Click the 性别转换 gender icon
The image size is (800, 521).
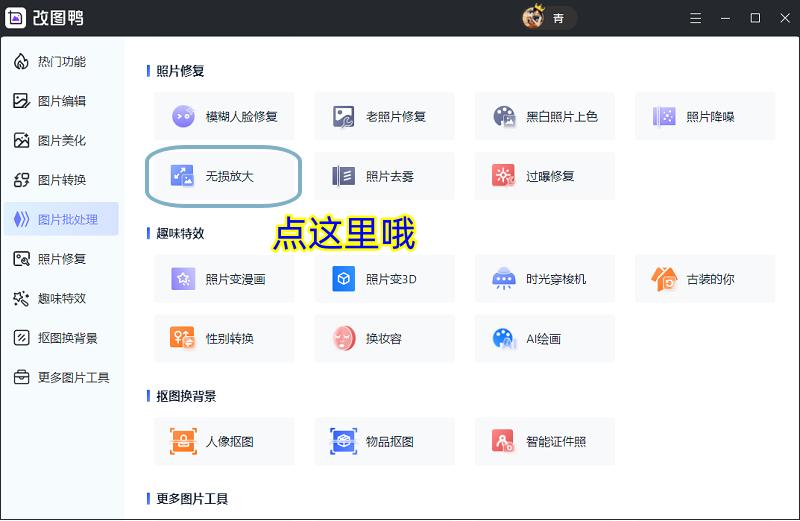pos(182,338)
